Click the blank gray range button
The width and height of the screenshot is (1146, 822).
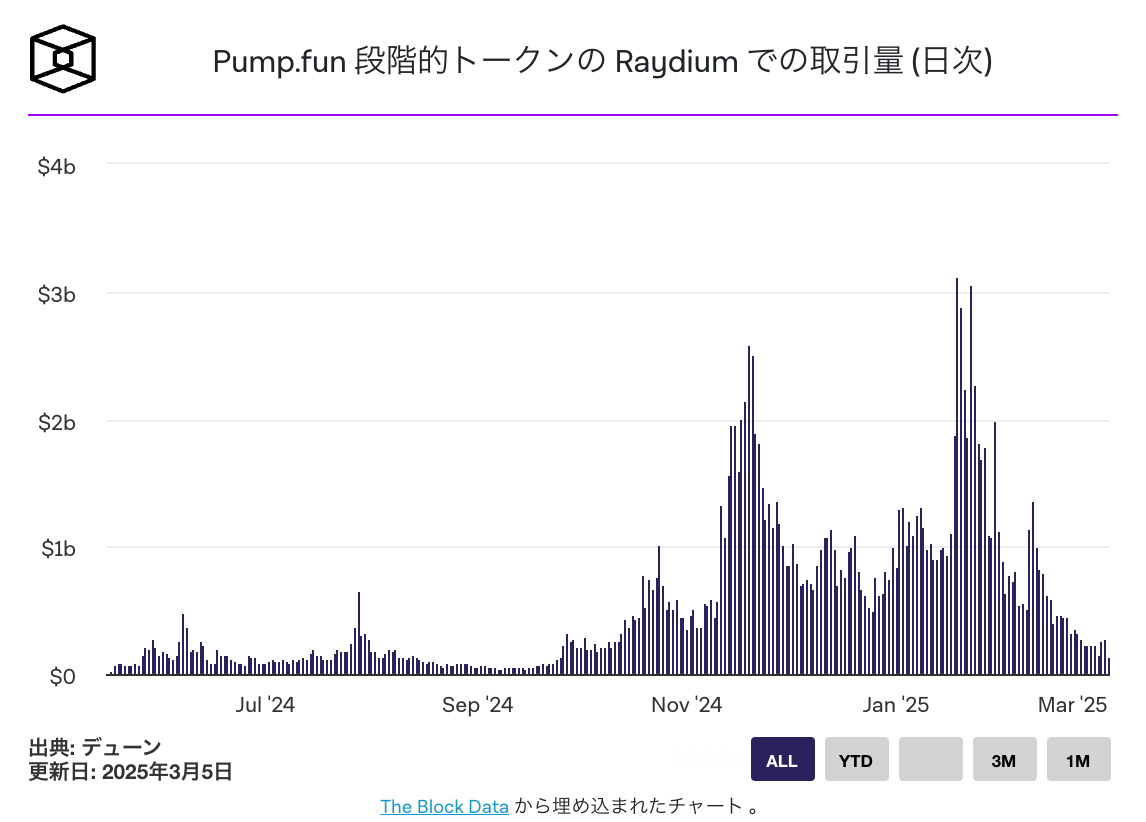click(x=930, y=759)
